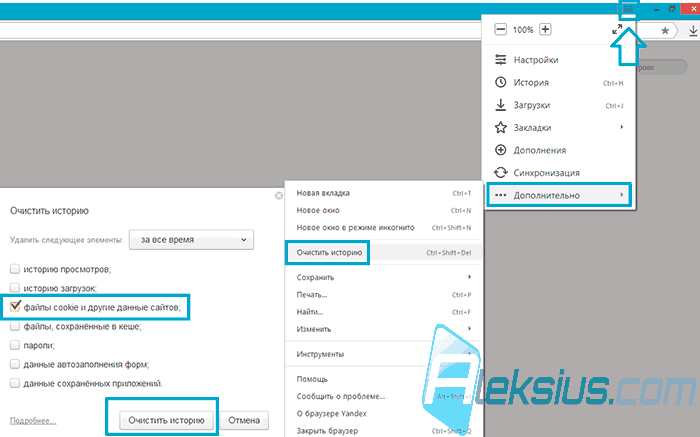Click the zoom in plus icon

click(545, 29)
